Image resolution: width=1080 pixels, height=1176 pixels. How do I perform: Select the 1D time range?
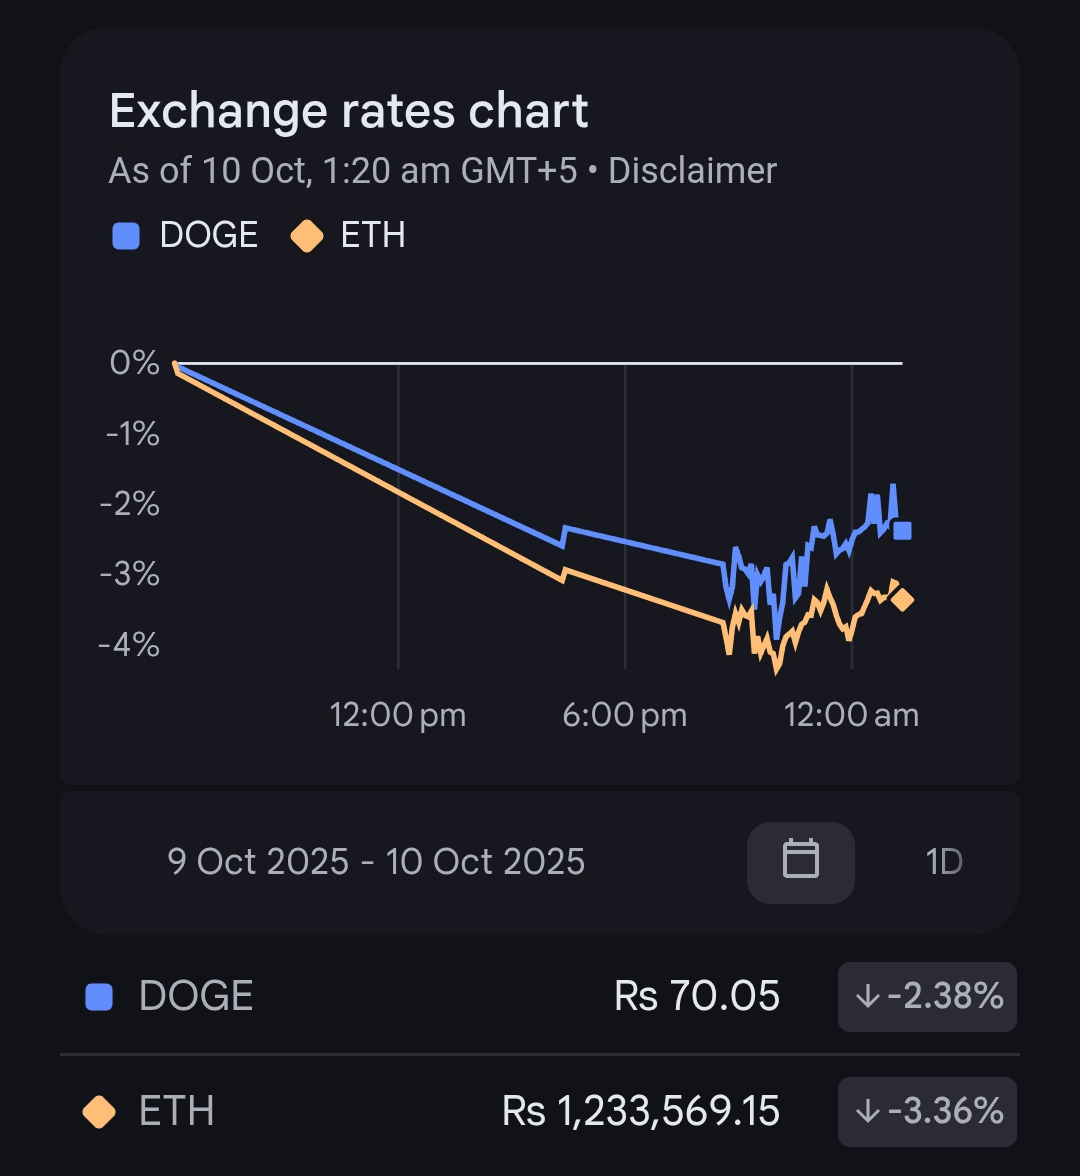944,861
